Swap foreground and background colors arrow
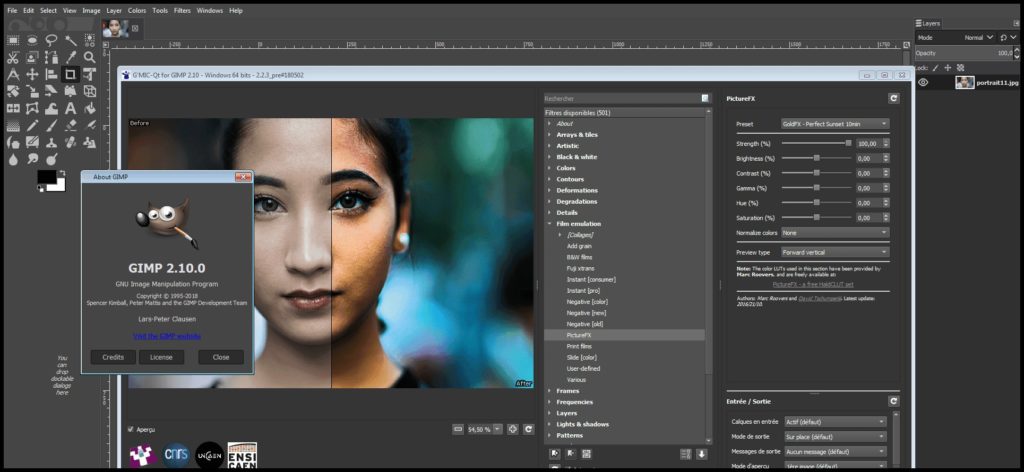1024x472 pixels. (x=62, y=172)
